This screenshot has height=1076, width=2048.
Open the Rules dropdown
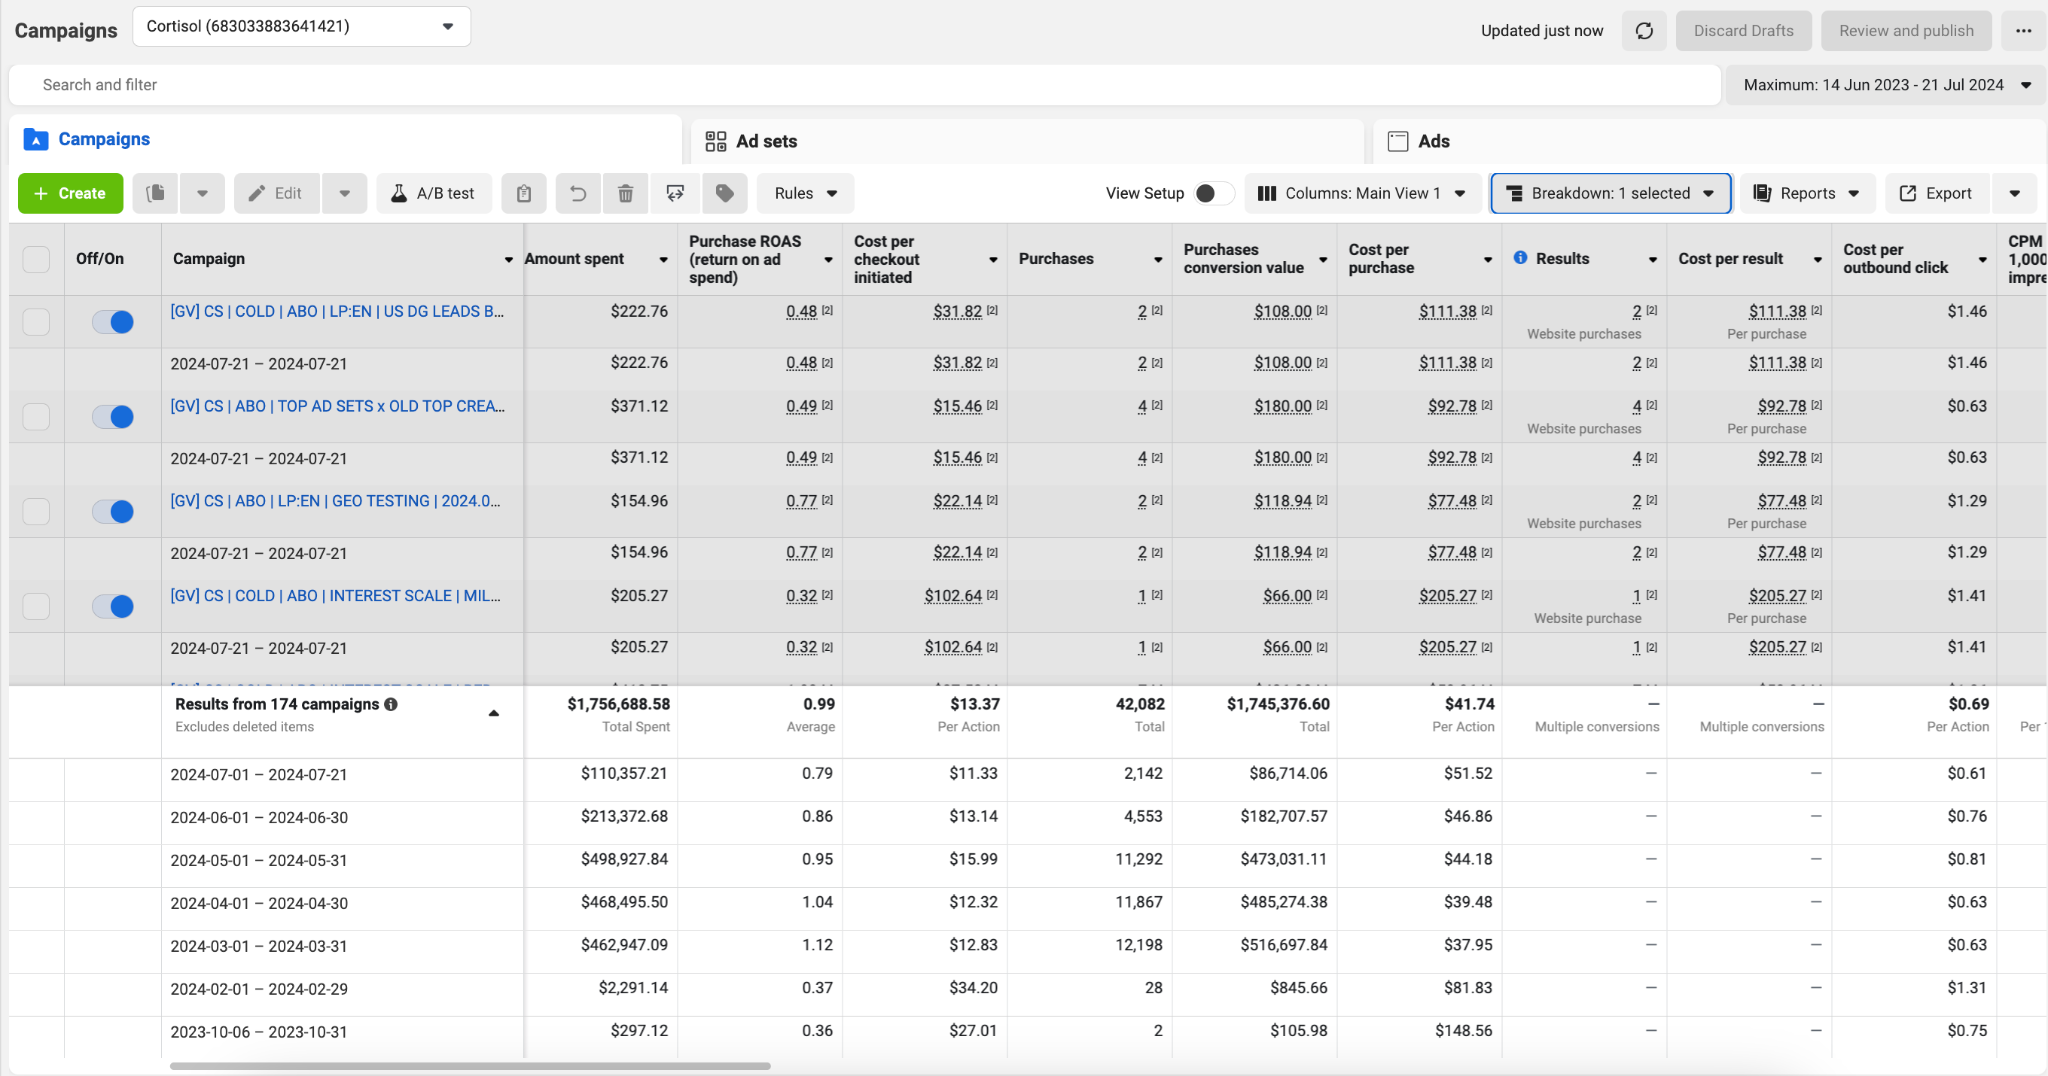pos(806,193)
